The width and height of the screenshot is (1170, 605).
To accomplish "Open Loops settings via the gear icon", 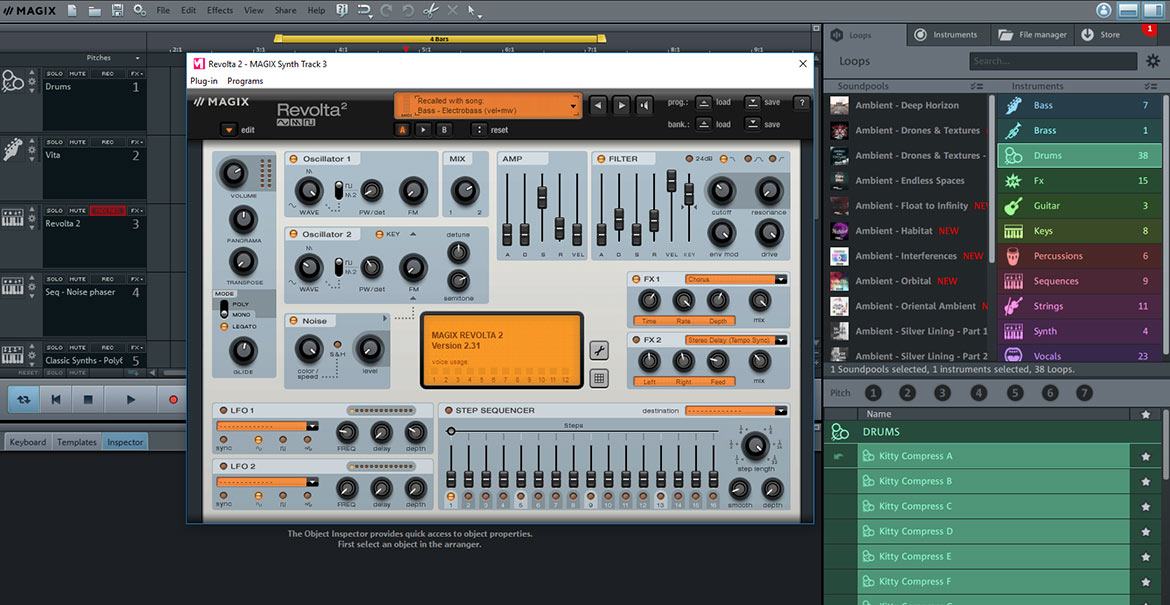I will 1152,61.
